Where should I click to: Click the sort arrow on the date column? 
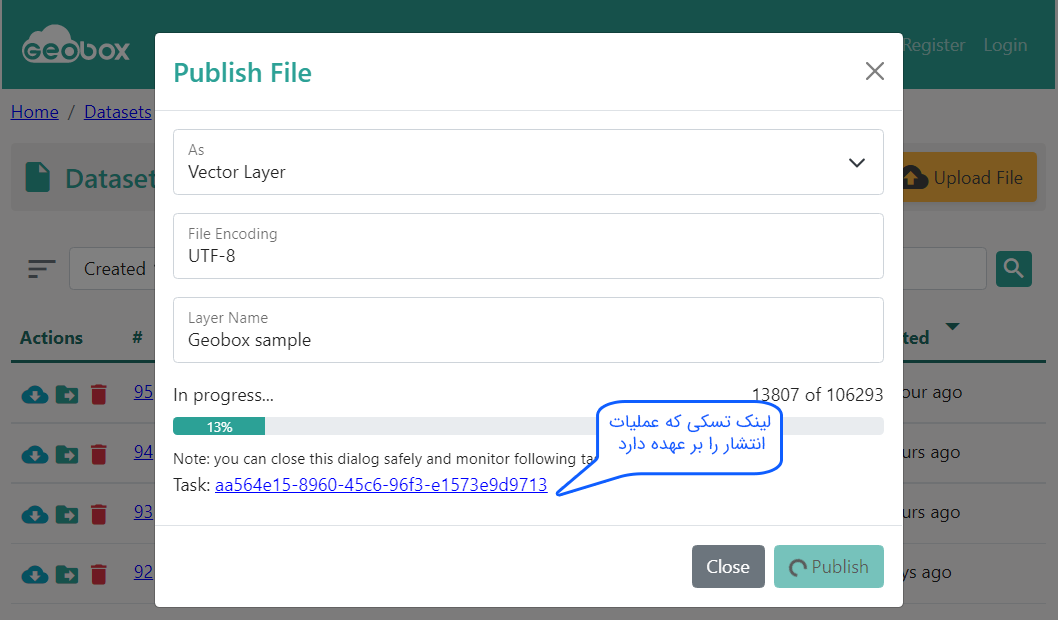point(952,327)
